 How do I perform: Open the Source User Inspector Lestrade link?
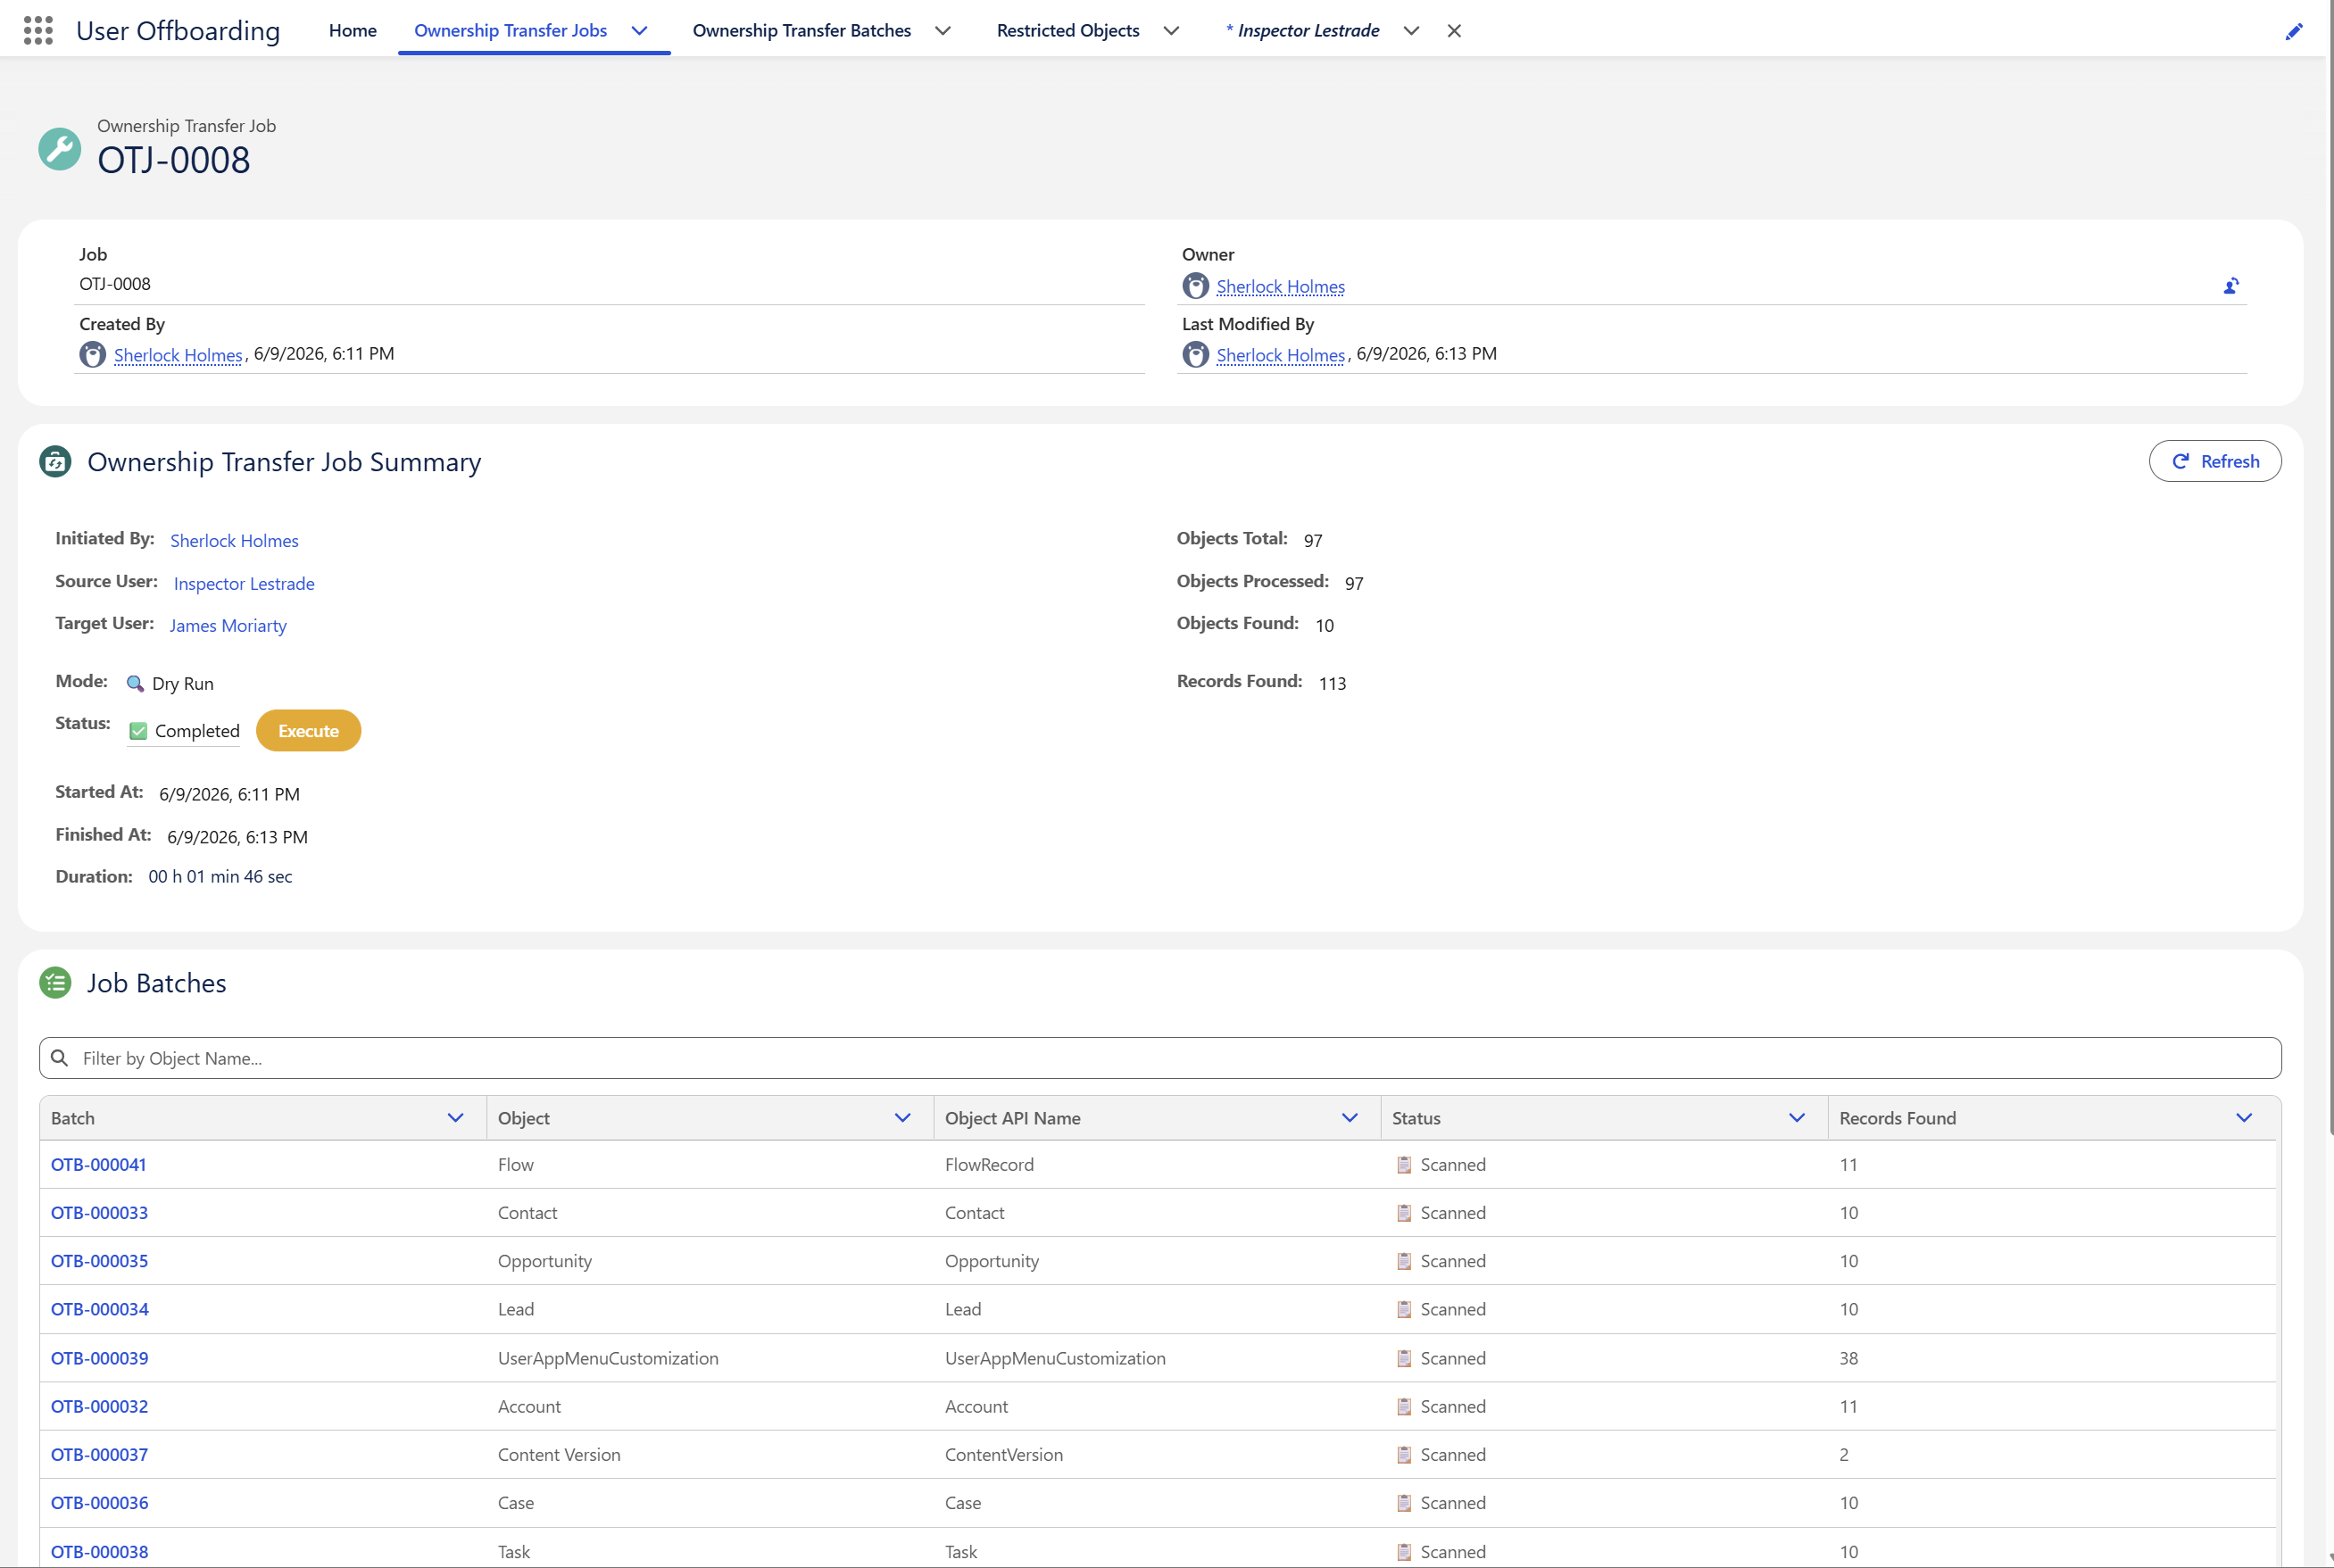click(244, 583)
